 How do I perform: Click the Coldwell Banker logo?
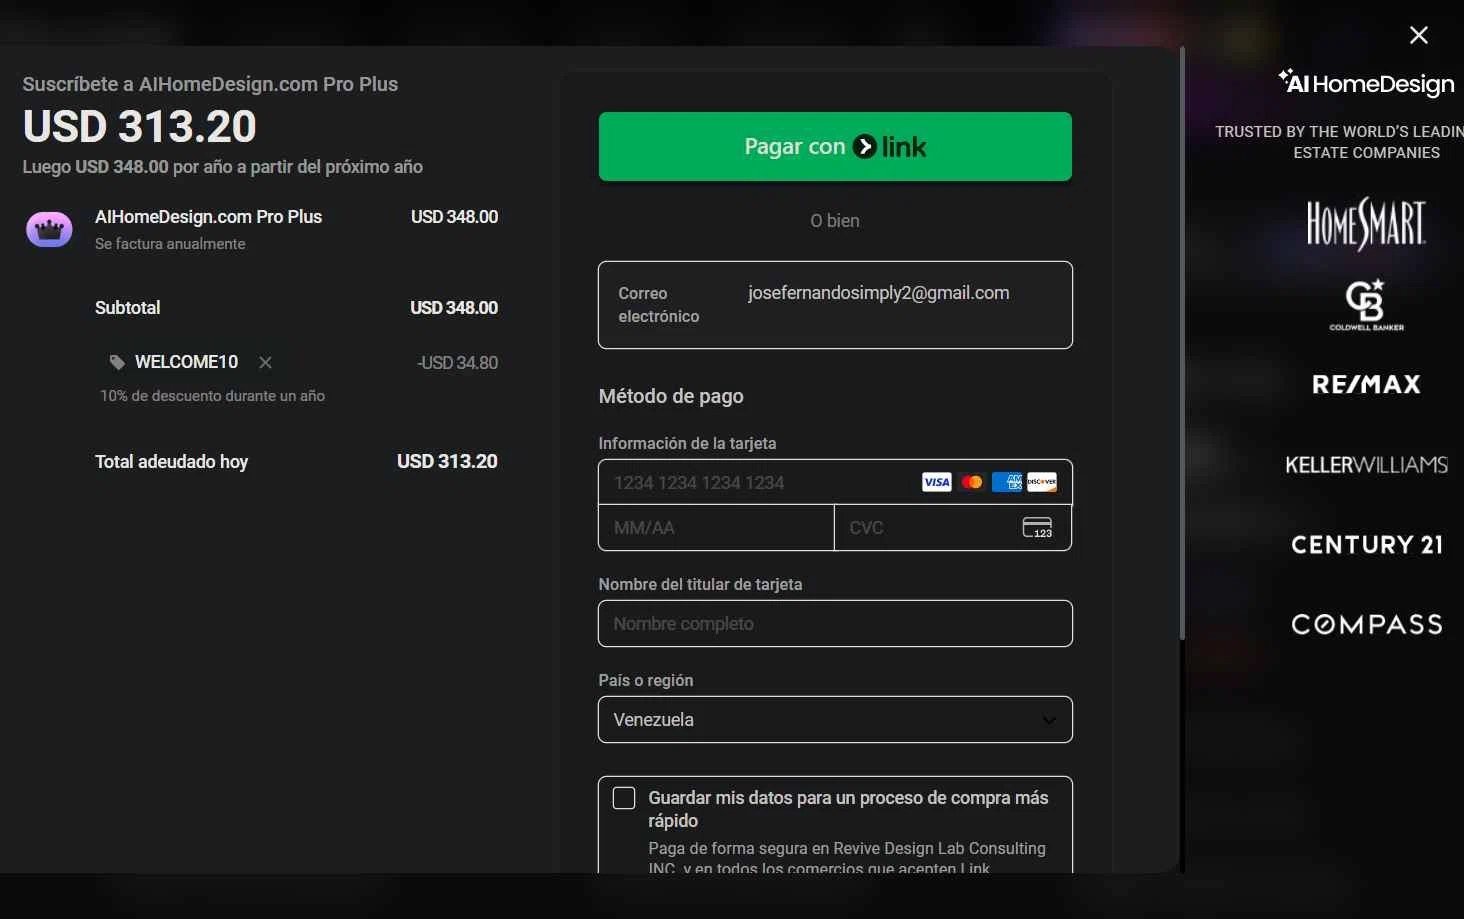click(x=1366, y=305)
